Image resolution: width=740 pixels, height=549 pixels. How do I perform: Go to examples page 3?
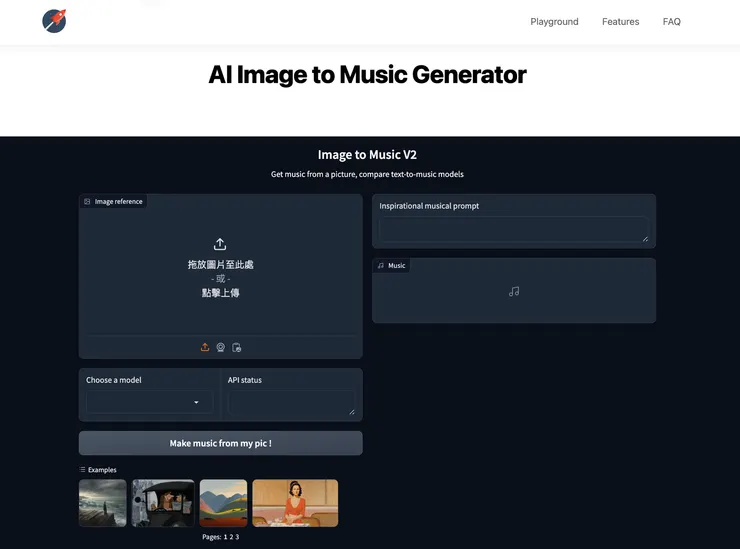(237, 537)
